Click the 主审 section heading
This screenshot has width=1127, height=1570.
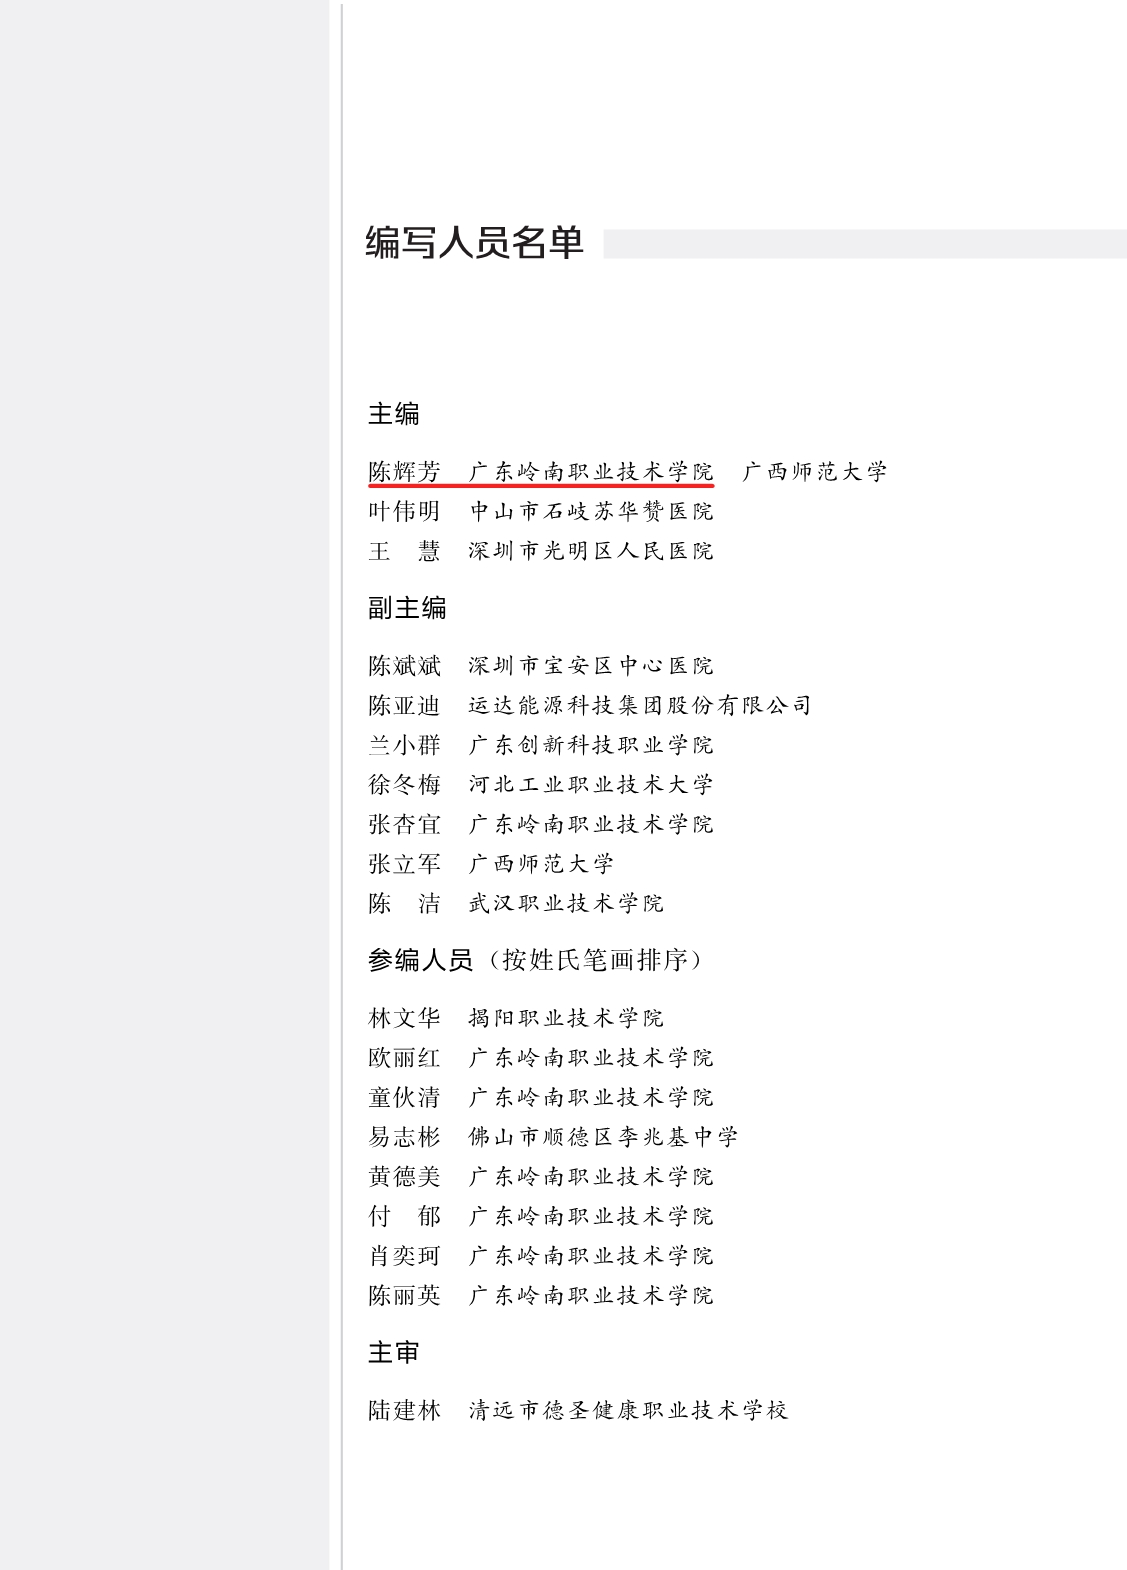pos(394,1353)
